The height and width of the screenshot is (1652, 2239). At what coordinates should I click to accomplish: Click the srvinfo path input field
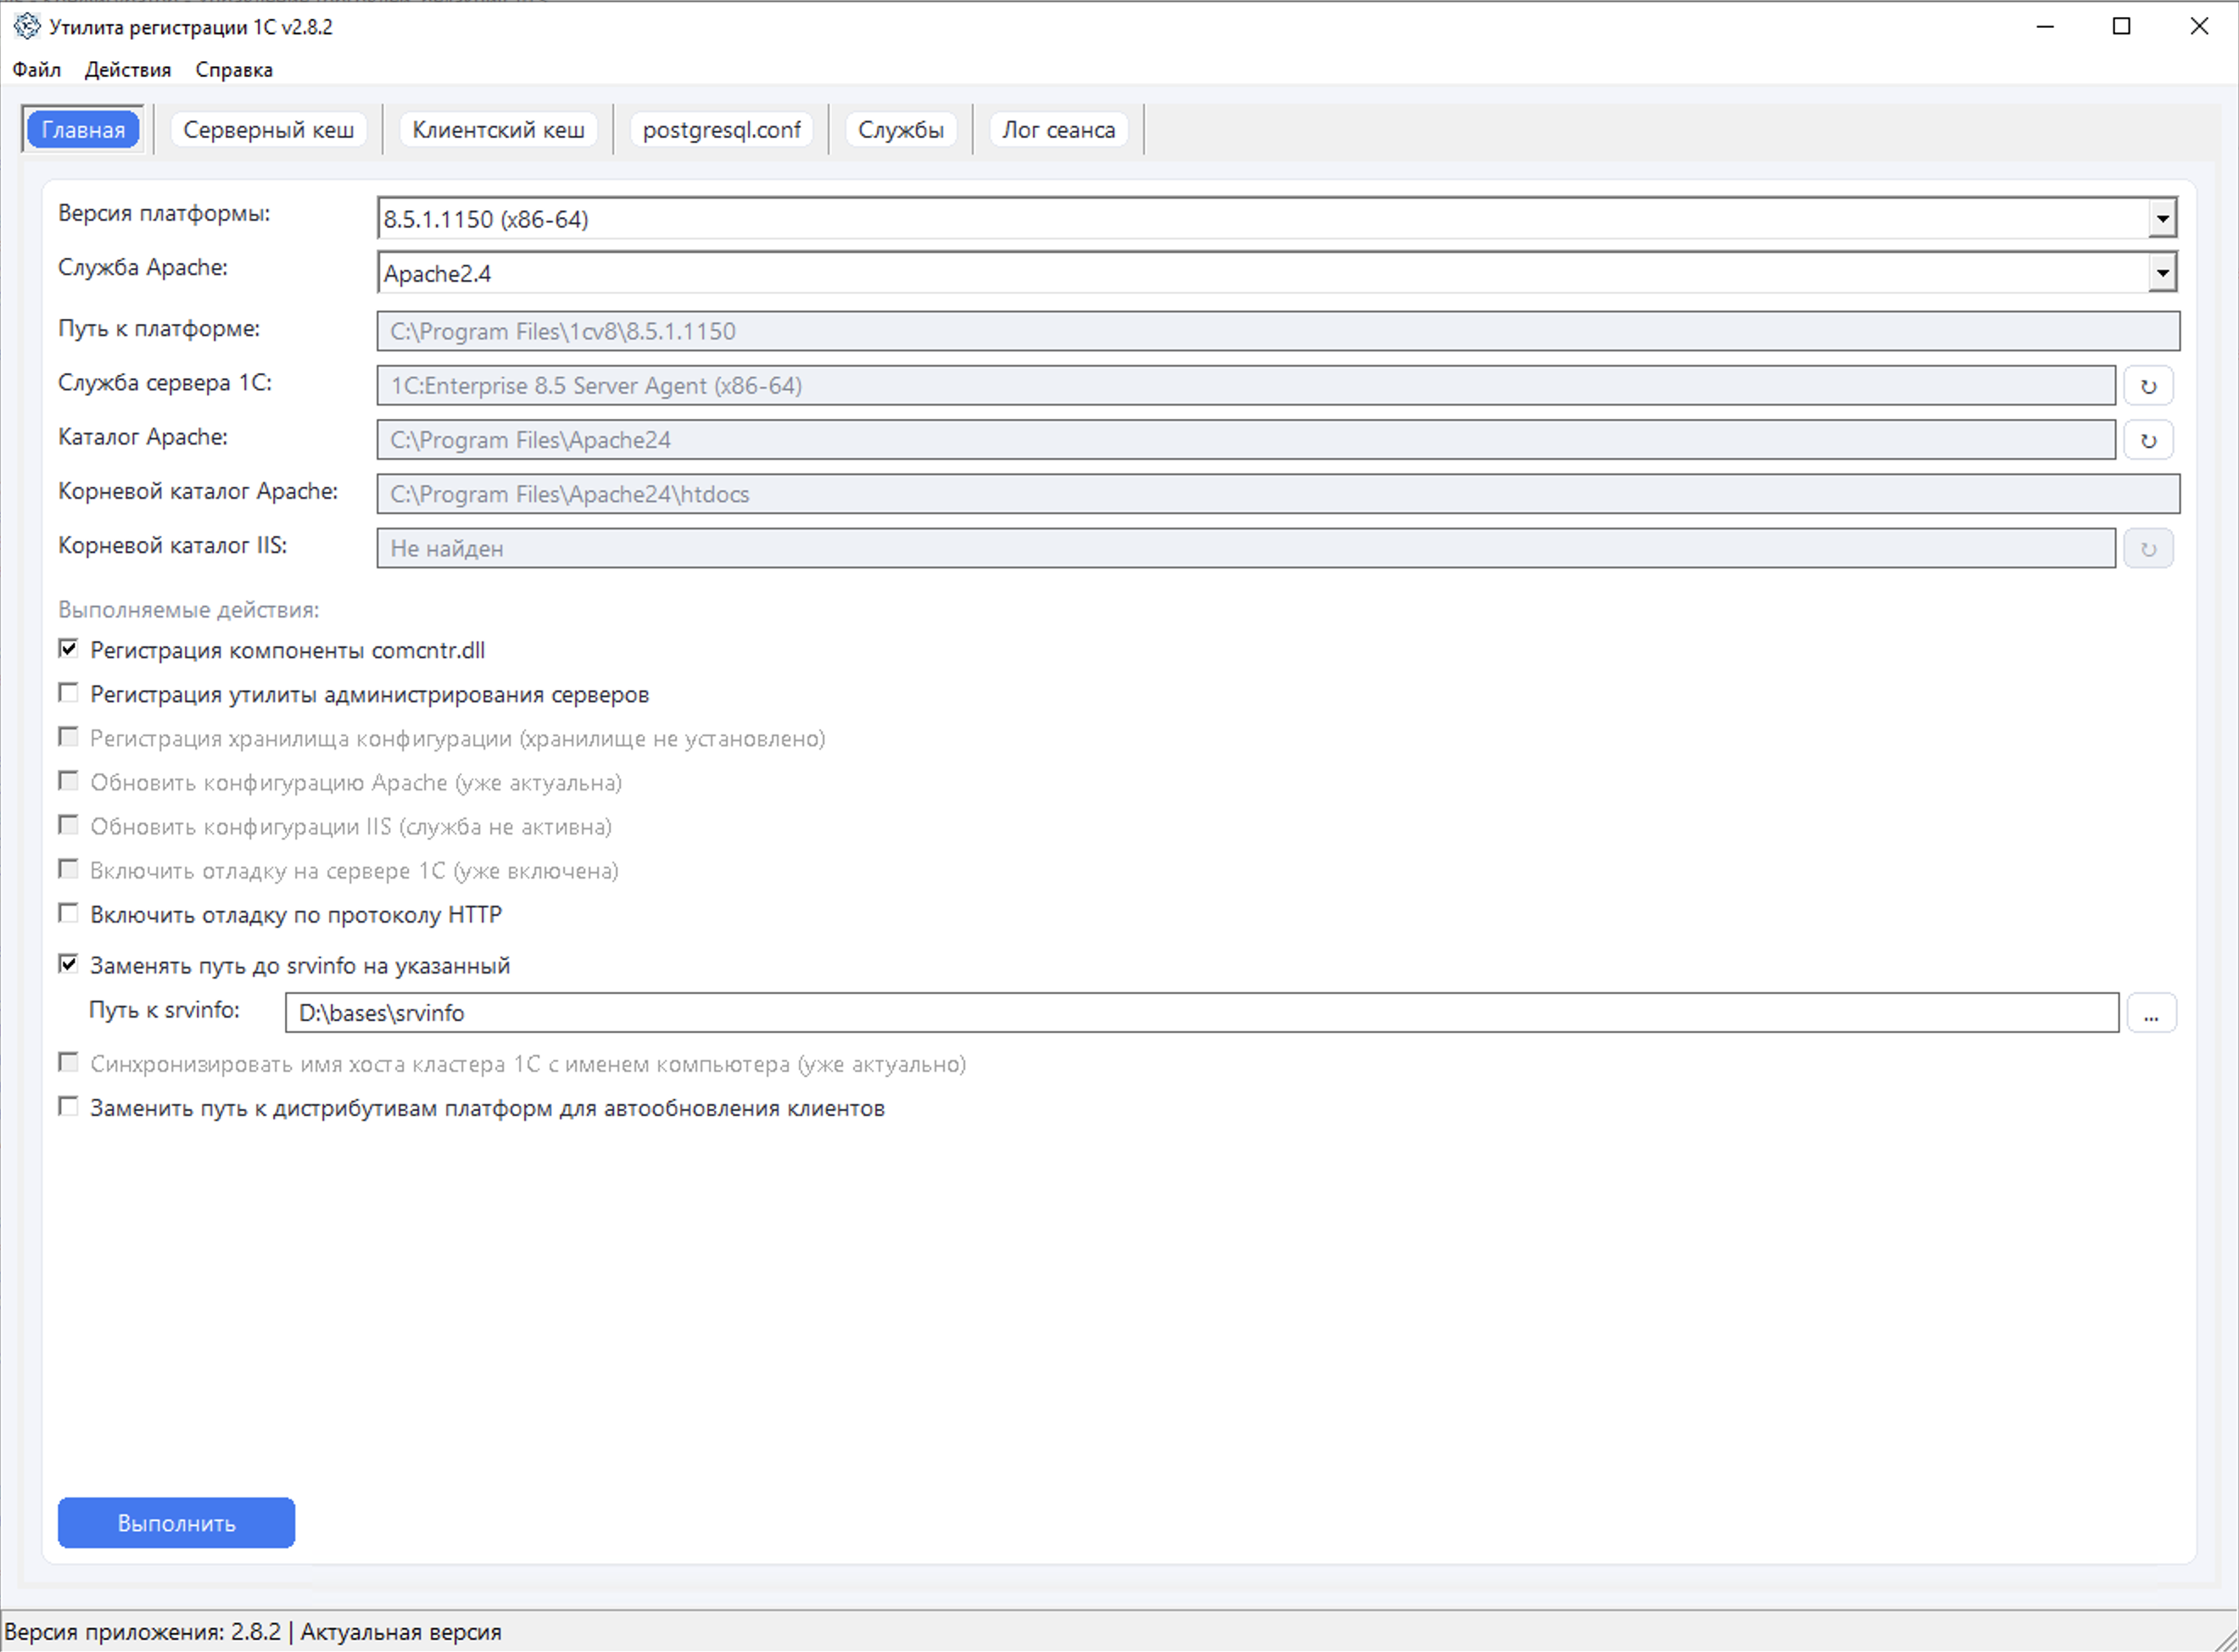[x=1200, y=1013]
